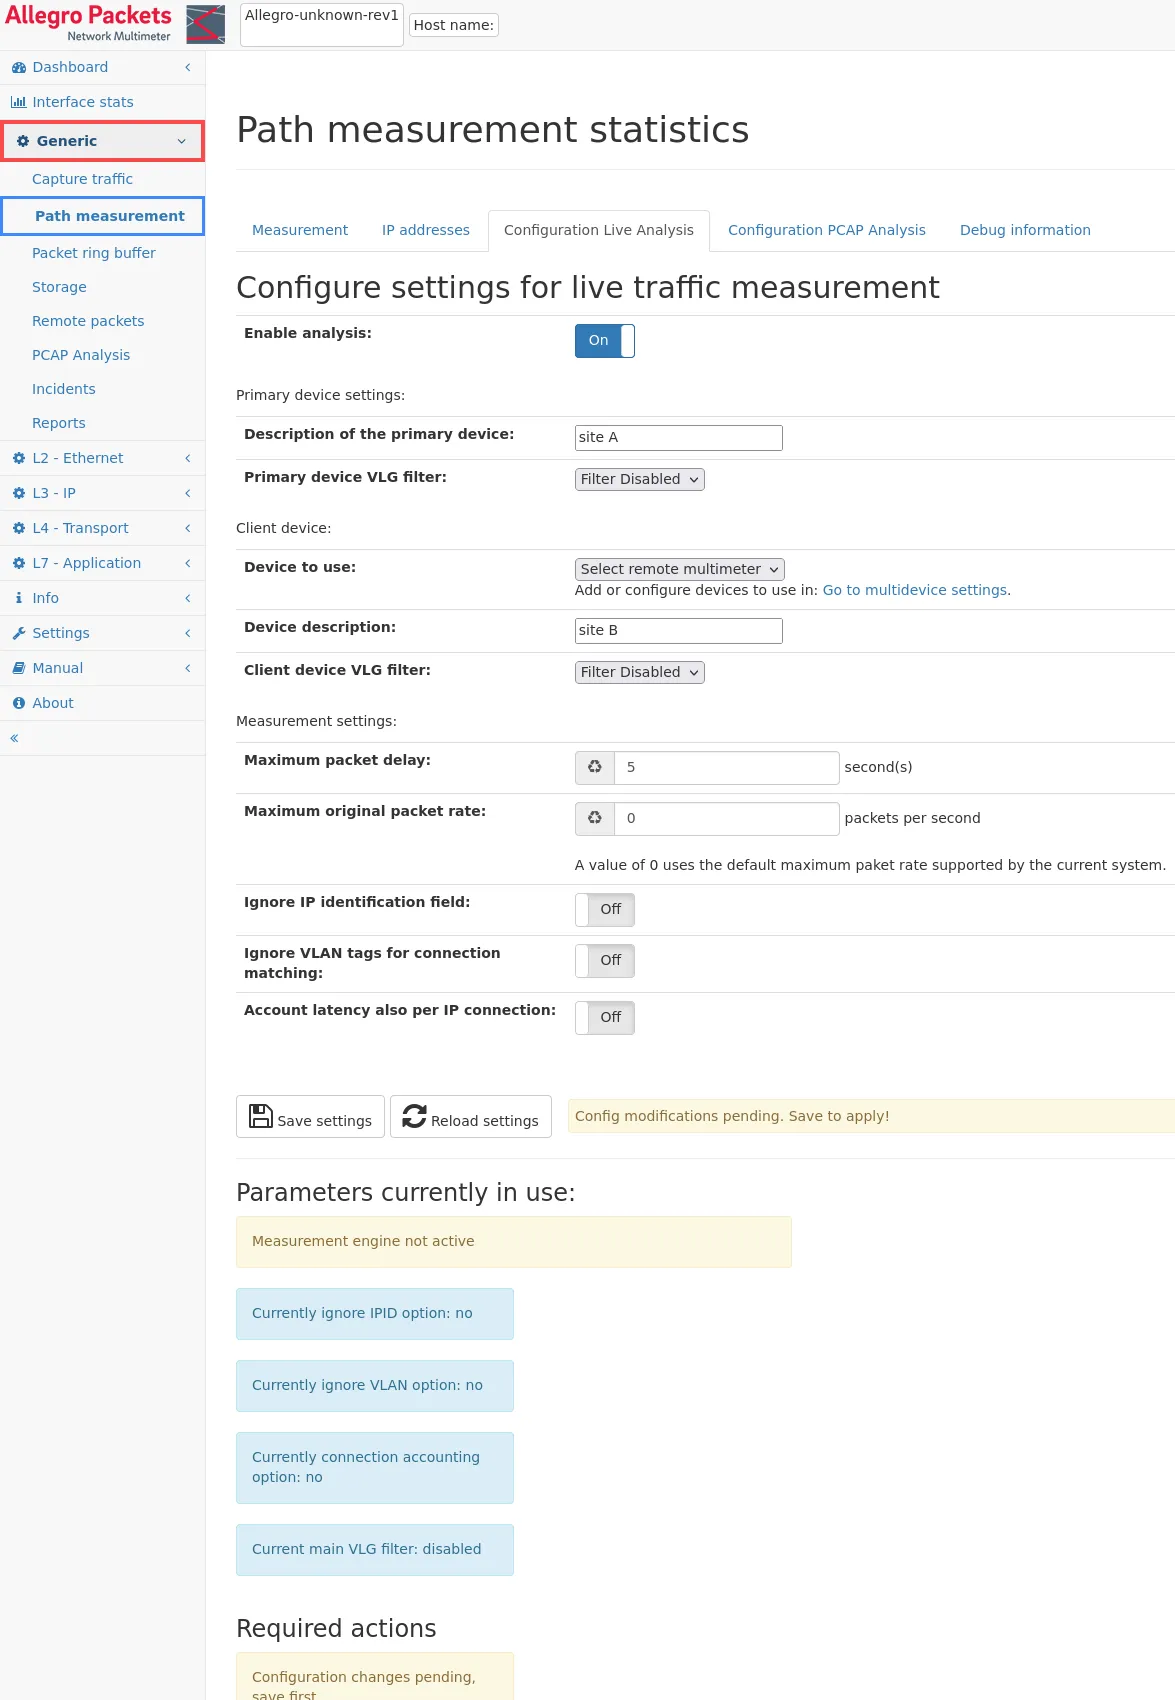Enable Ignore IP identification field toggle
1175x1700 pixels.
(x=604, y=910)
